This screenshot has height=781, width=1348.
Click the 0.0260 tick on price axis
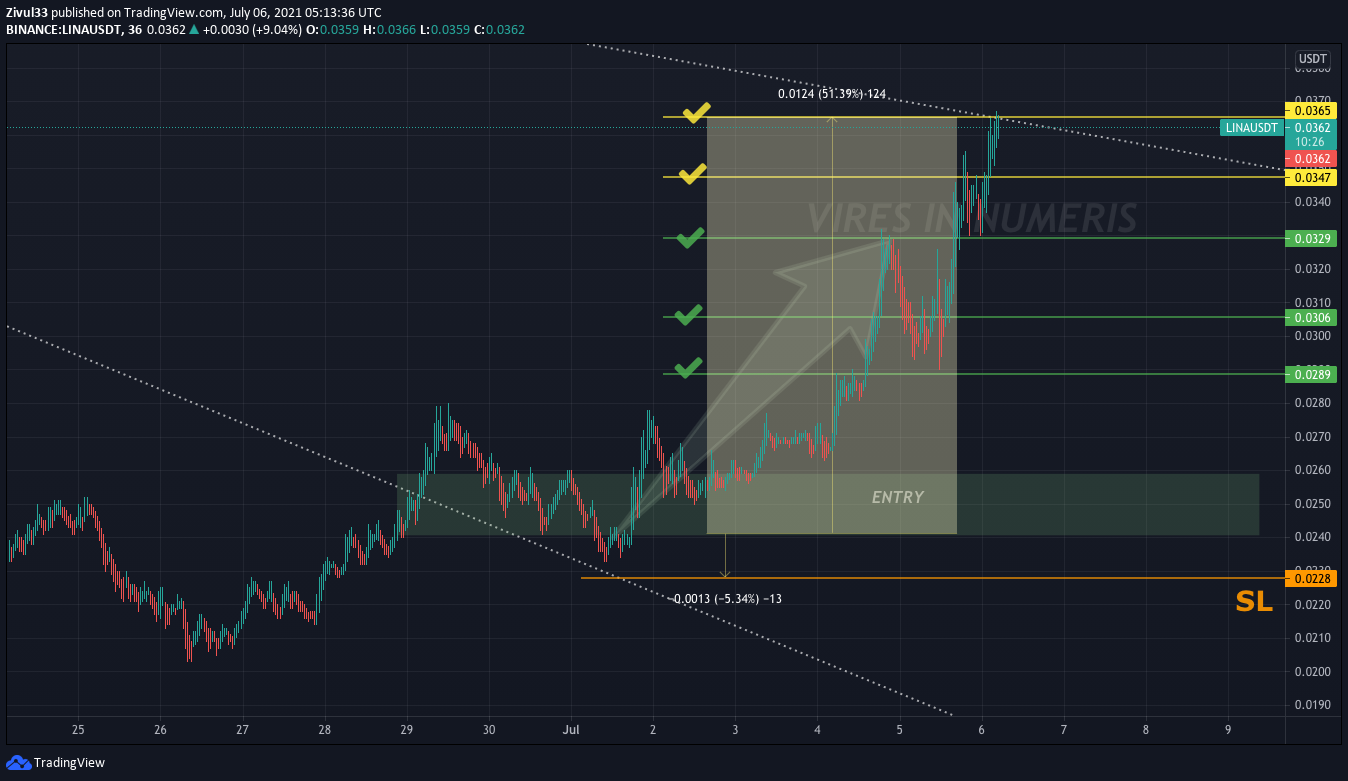(x=1312, y=469)
